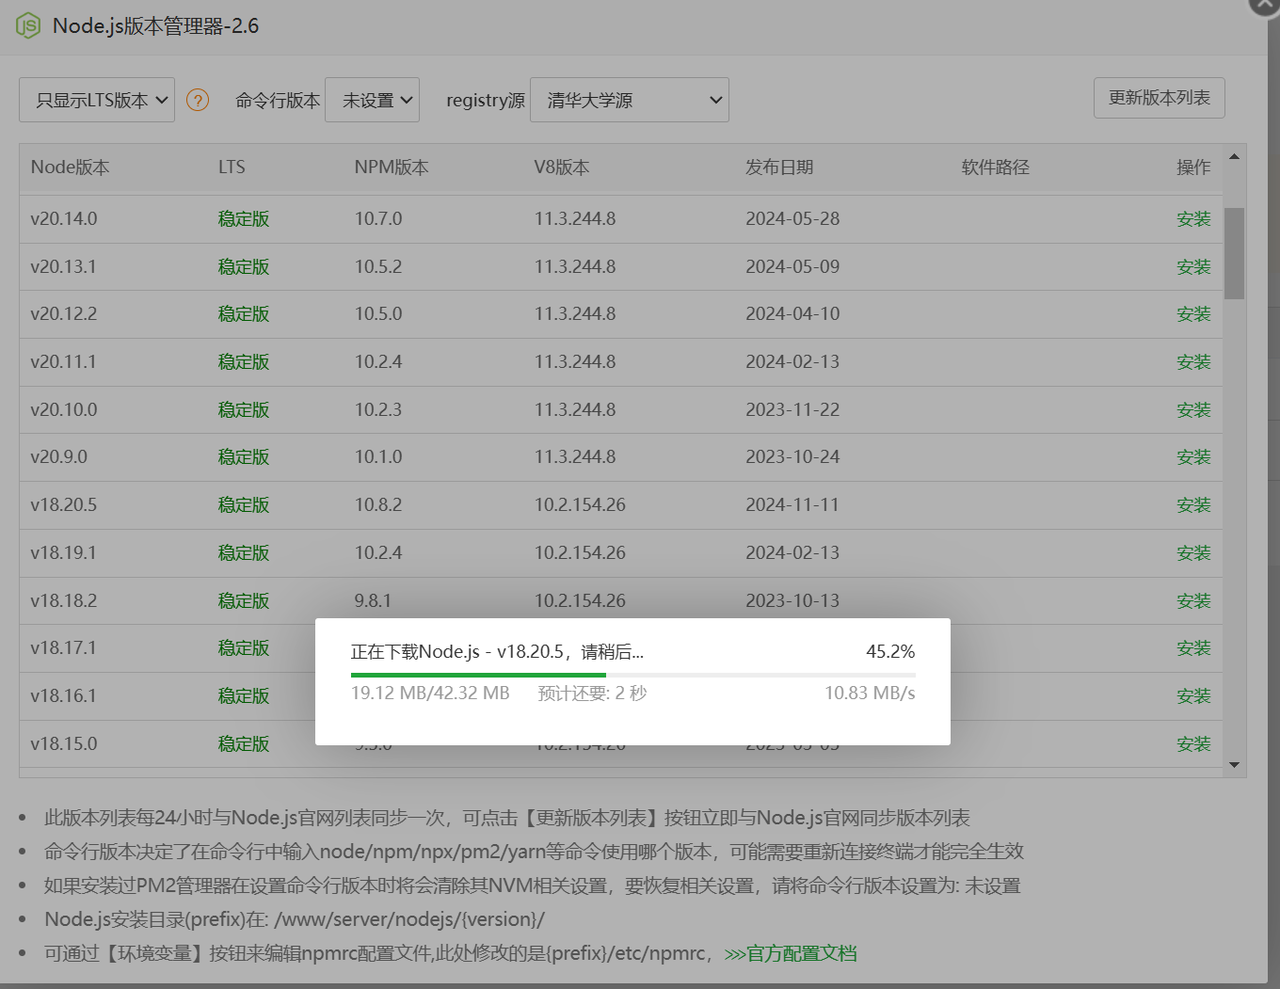This screenshot has height=989, width=1280.
Task: Install Node v20.12.2
Action: (x=1193, y=314)
